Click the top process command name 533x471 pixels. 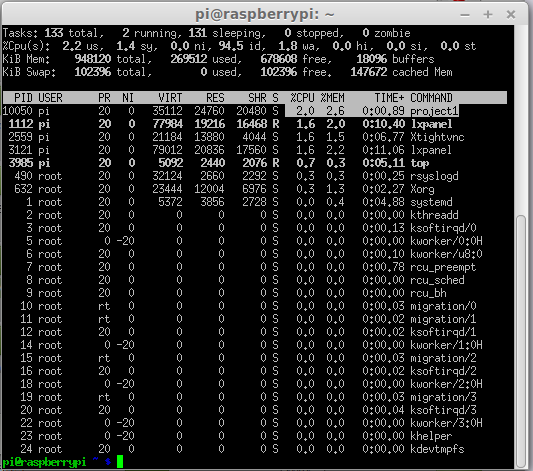(x=420, y=163)
